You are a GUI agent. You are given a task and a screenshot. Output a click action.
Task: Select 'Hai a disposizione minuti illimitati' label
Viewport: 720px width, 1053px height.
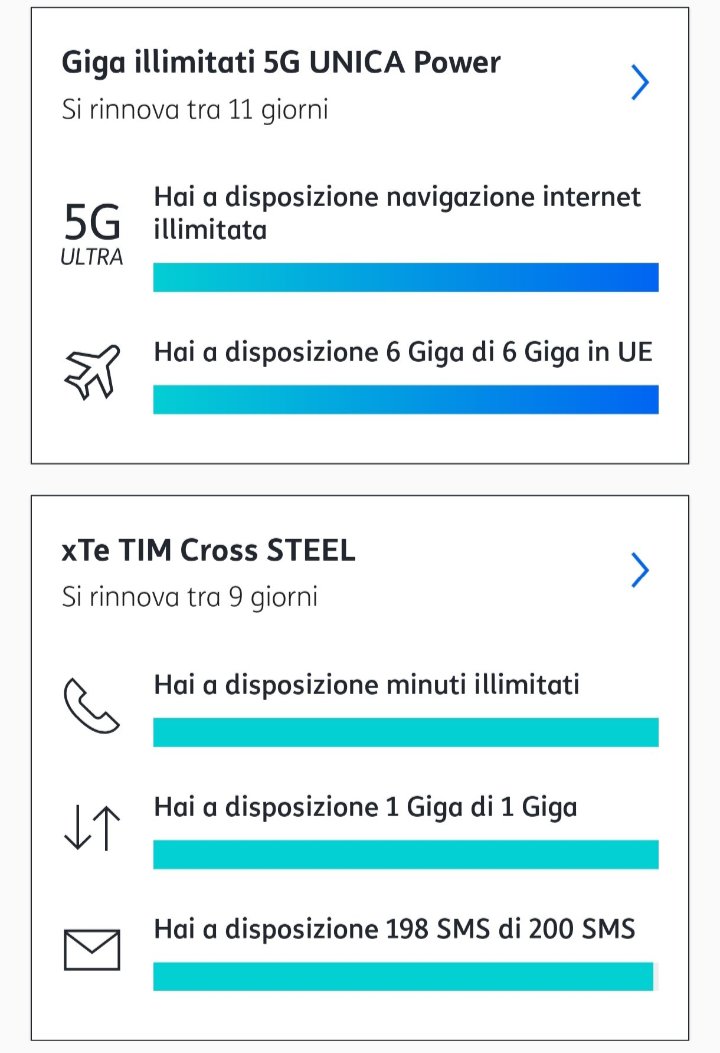[x=366, y=685]
